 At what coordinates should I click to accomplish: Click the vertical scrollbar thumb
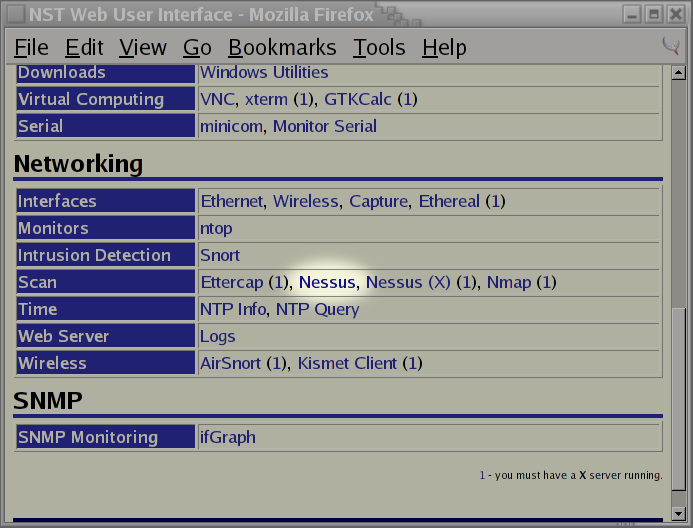click(678, 398)
